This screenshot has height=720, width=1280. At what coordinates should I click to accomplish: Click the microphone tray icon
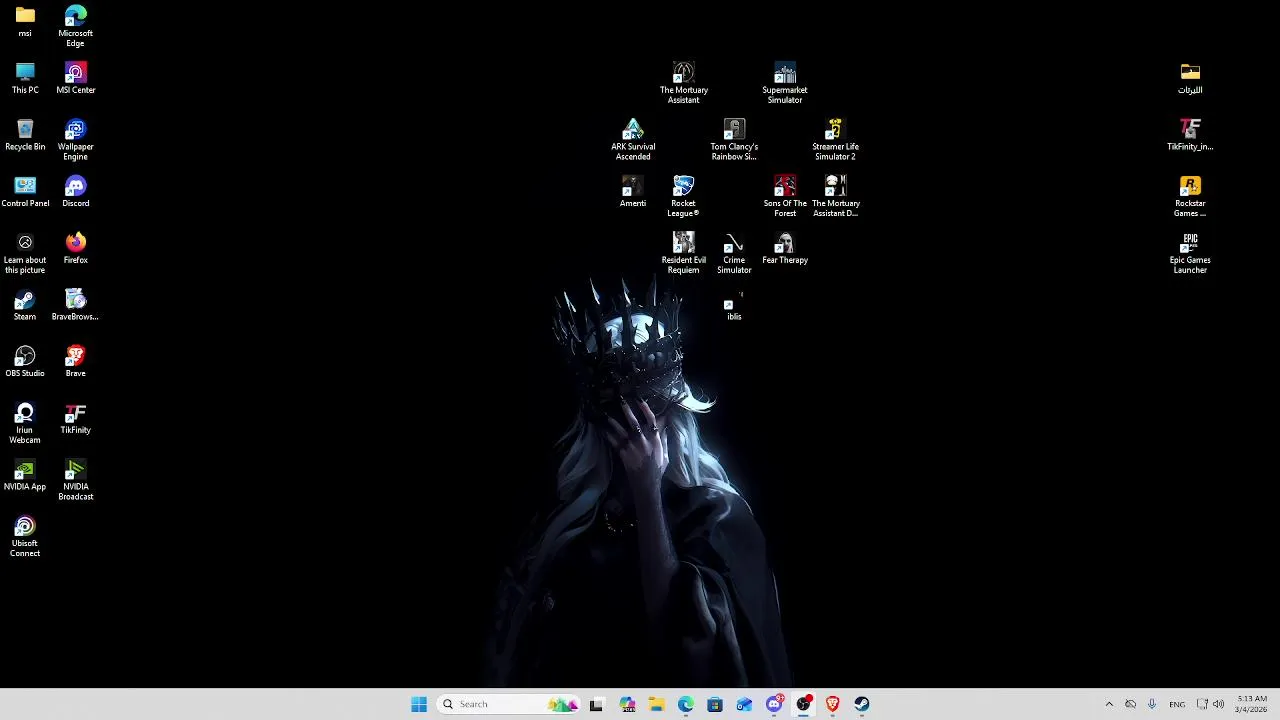tap(1152, 704)
